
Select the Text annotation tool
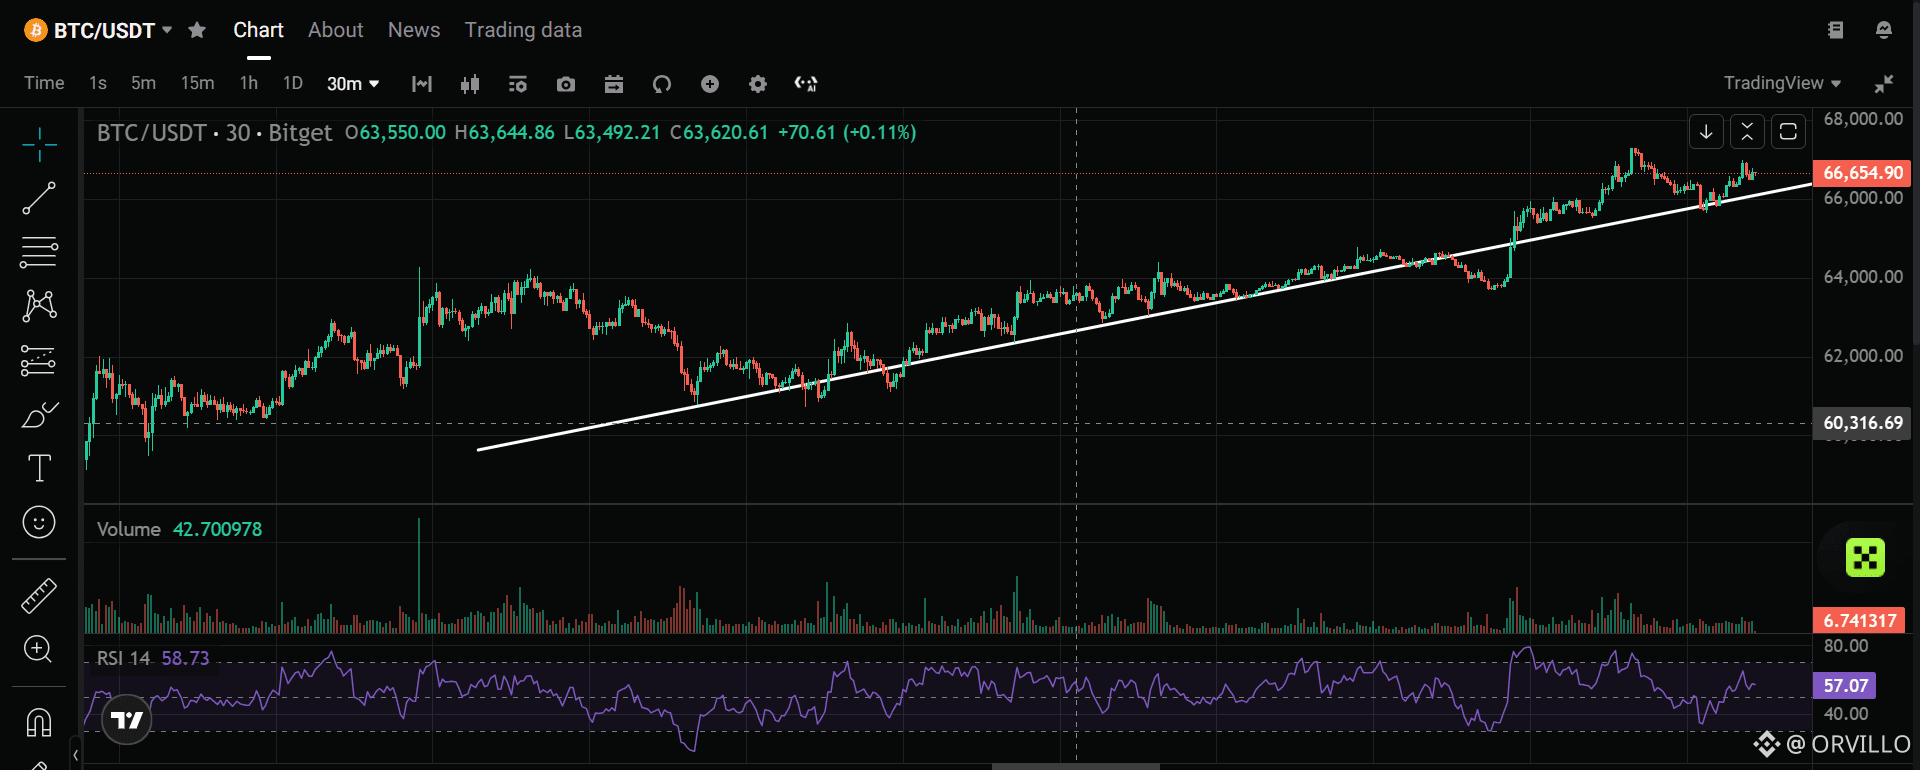[39, 468]
